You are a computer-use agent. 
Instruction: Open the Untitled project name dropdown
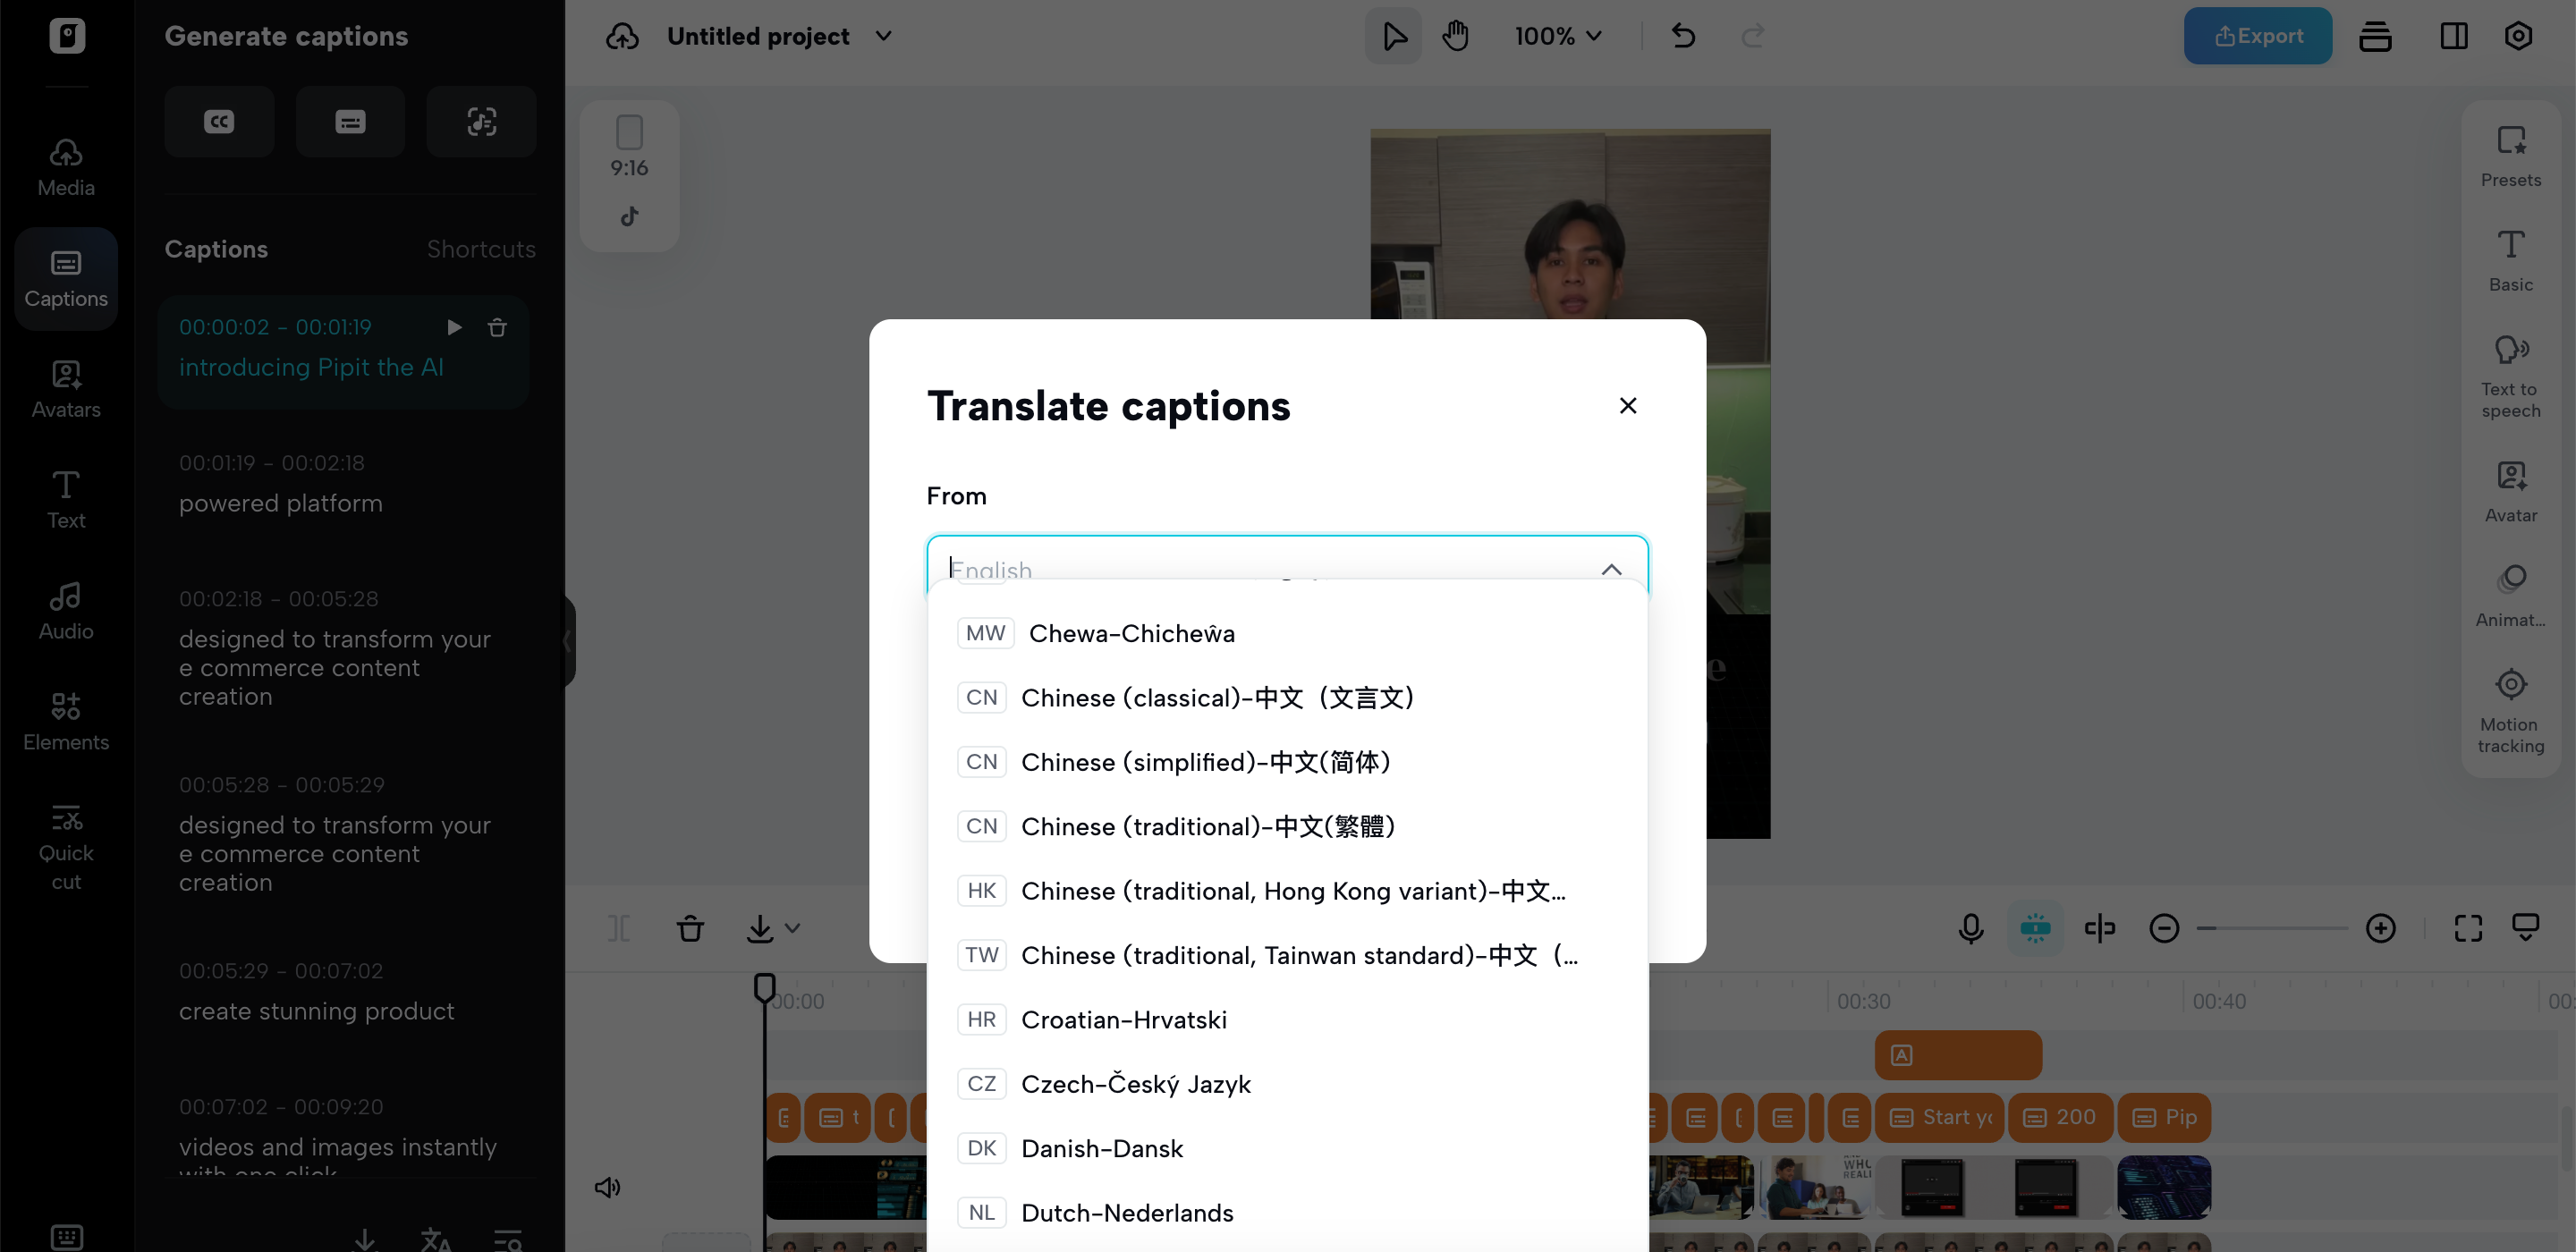[883, 36]
